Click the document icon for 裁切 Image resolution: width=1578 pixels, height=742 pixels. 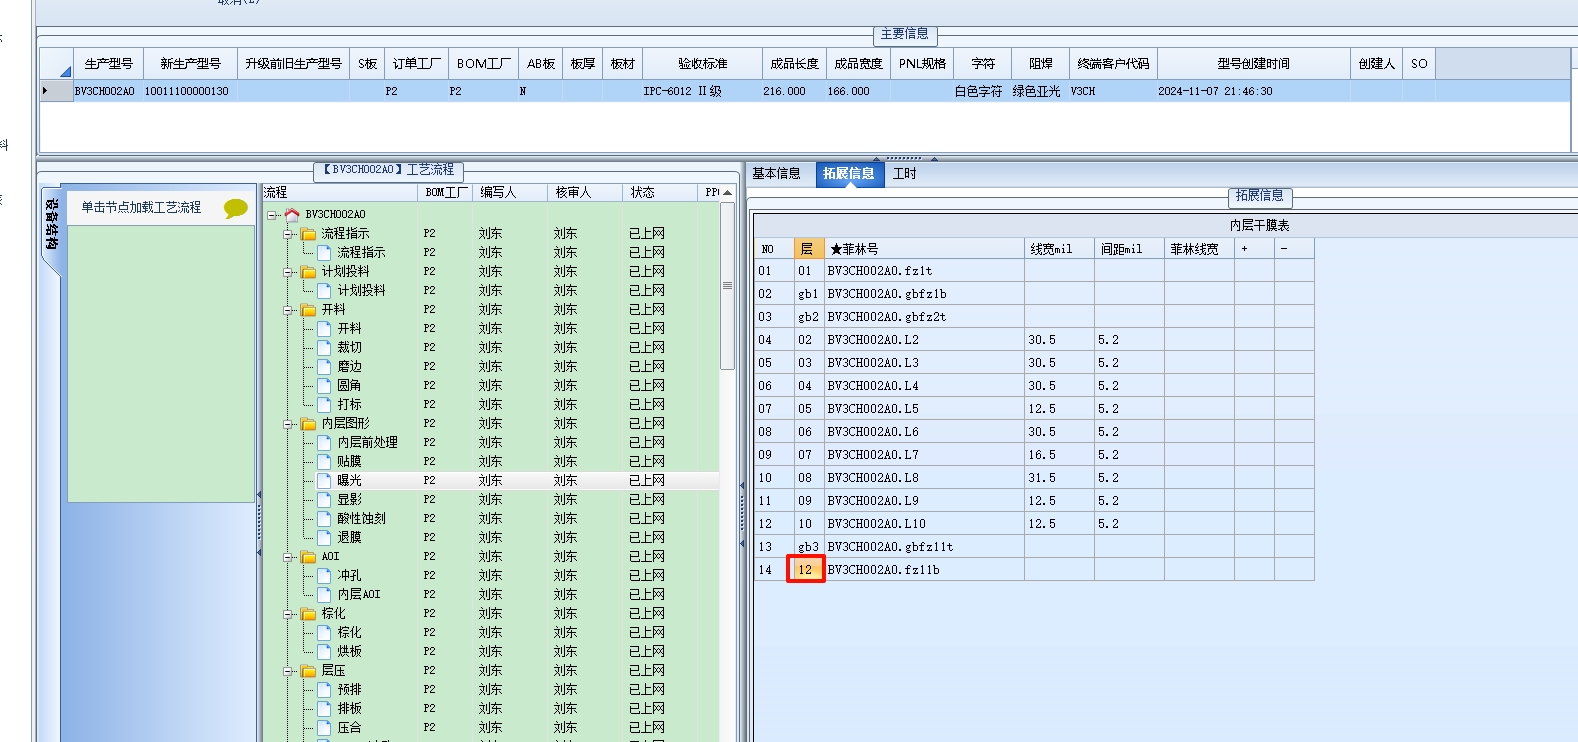click(324, 347)
